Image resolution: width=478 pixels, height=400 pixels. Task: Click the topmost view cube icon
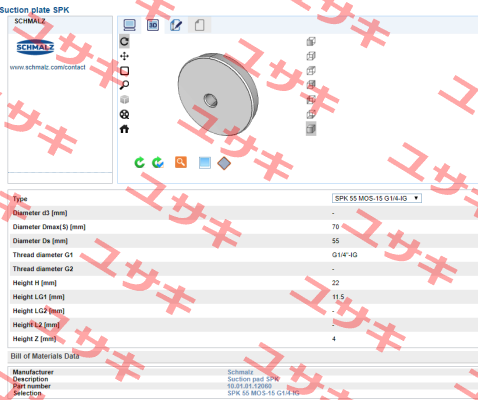[311, 41]
